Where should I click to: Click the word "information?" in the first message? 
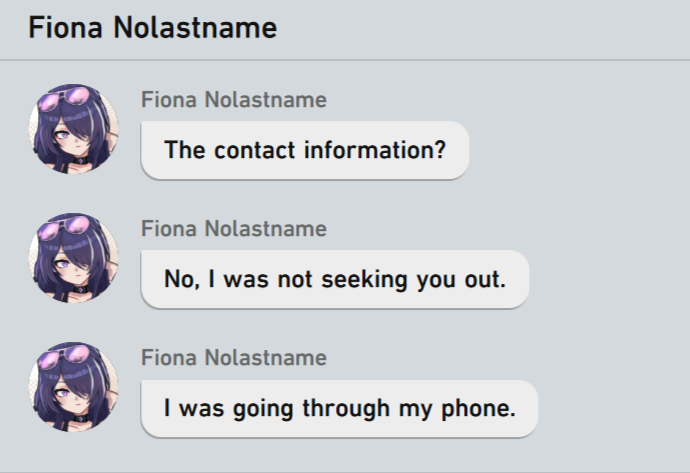click(373, 151)
